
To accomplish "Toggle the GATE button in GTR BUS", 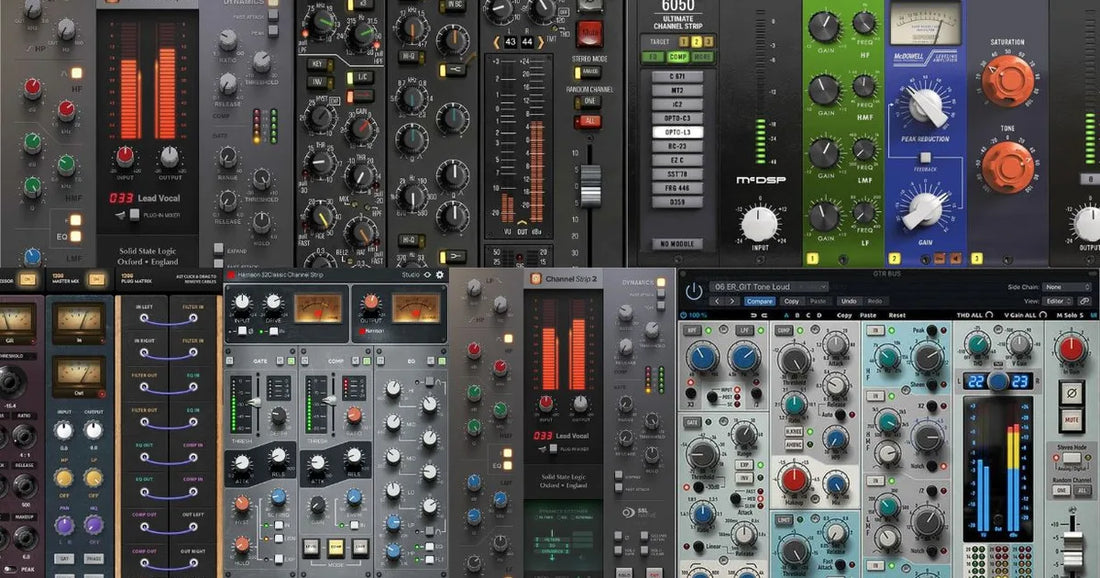I will (x=692, y=422).
